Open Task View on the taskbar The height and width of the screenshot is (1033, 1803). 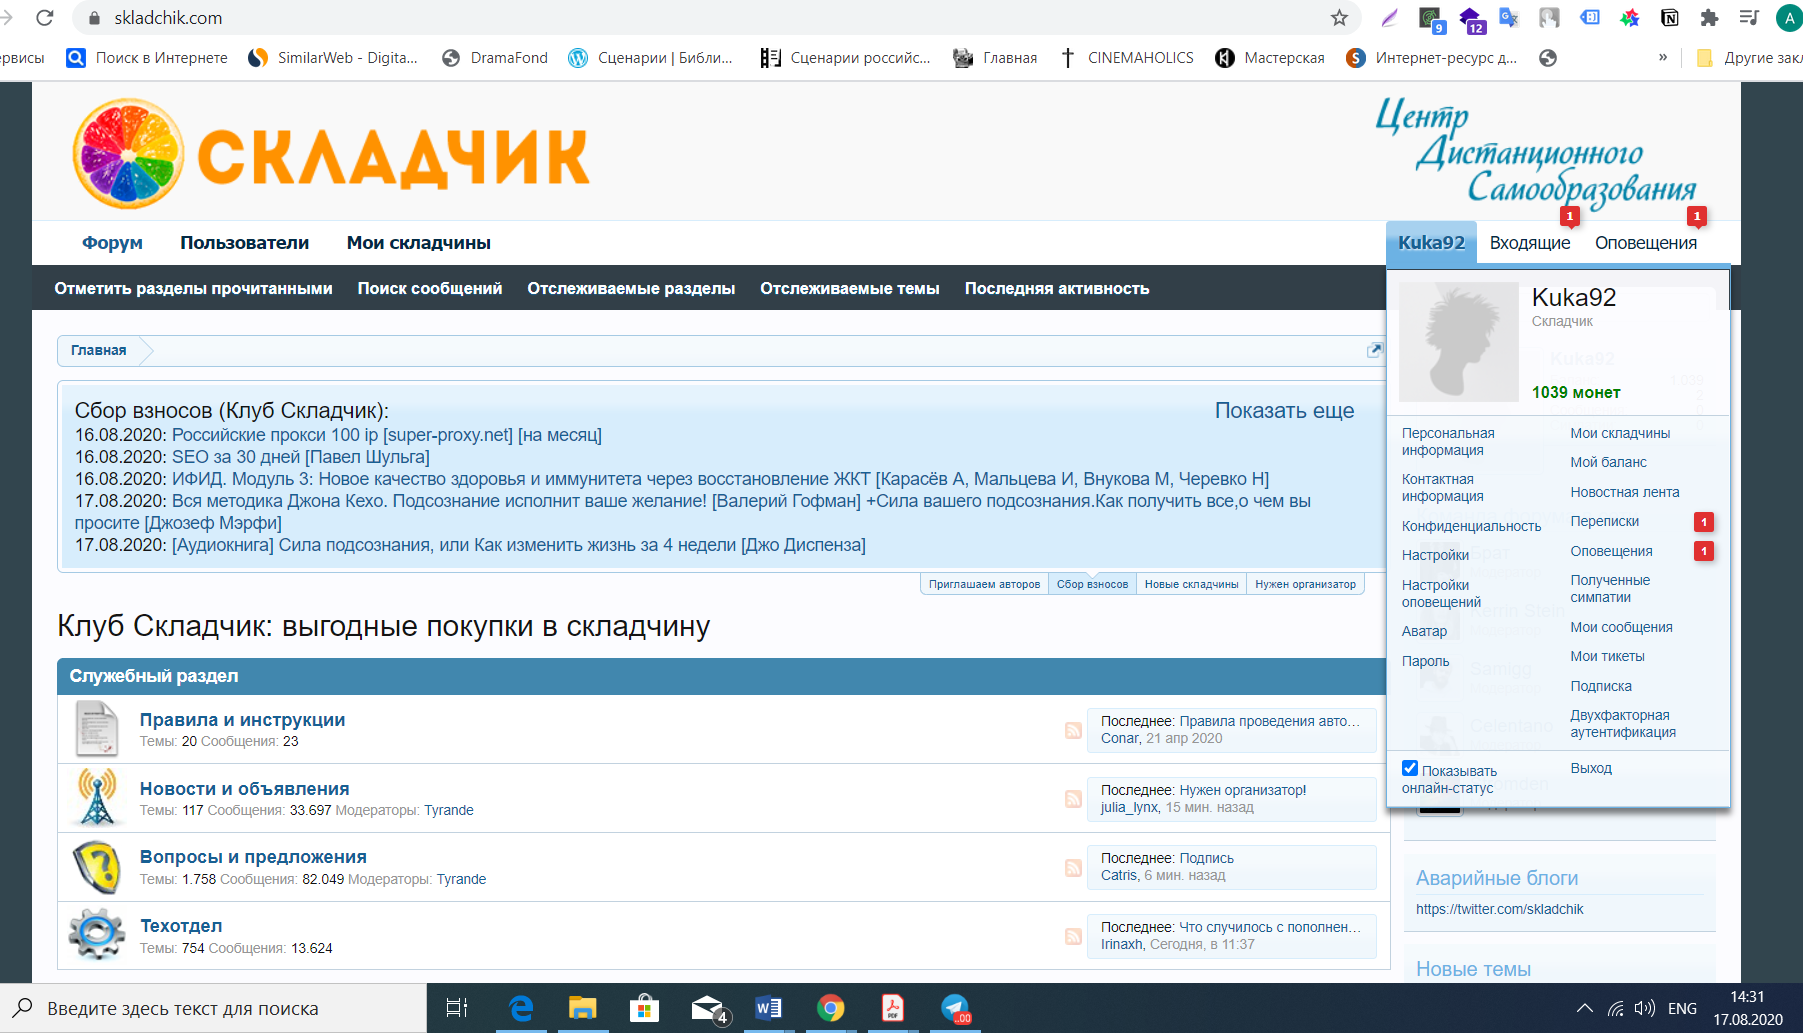tap(456, 1008)
